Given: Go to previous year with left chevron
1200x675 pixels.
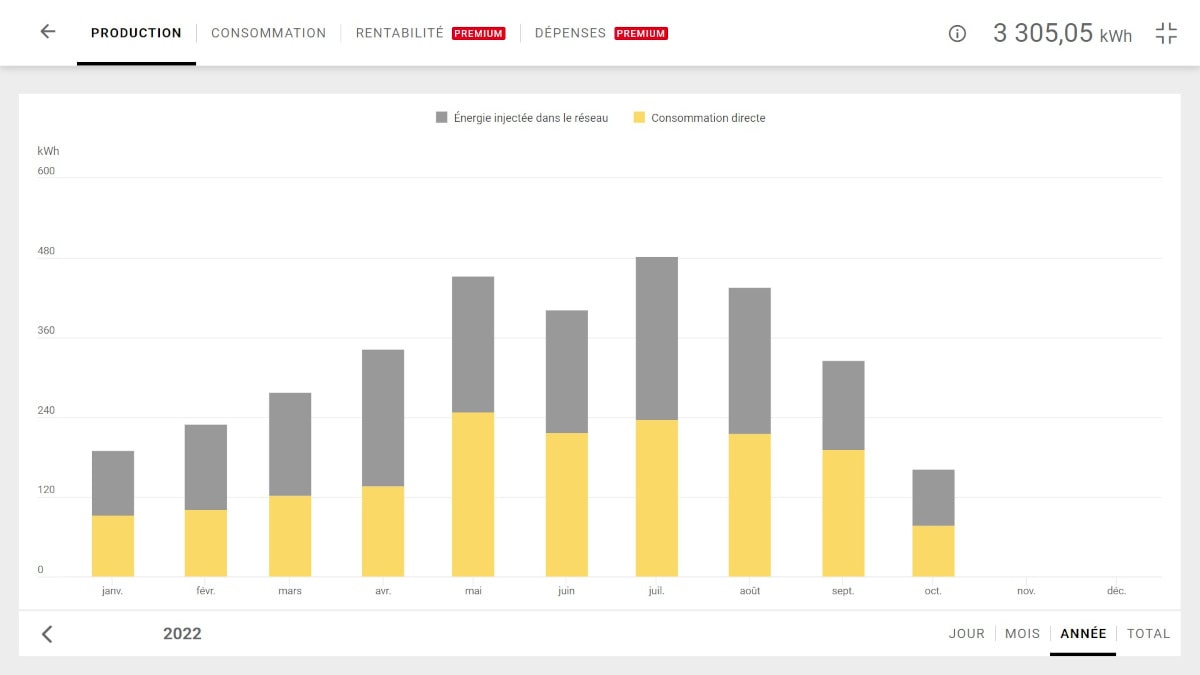Looking at the screenshot, I should [47, 634].
